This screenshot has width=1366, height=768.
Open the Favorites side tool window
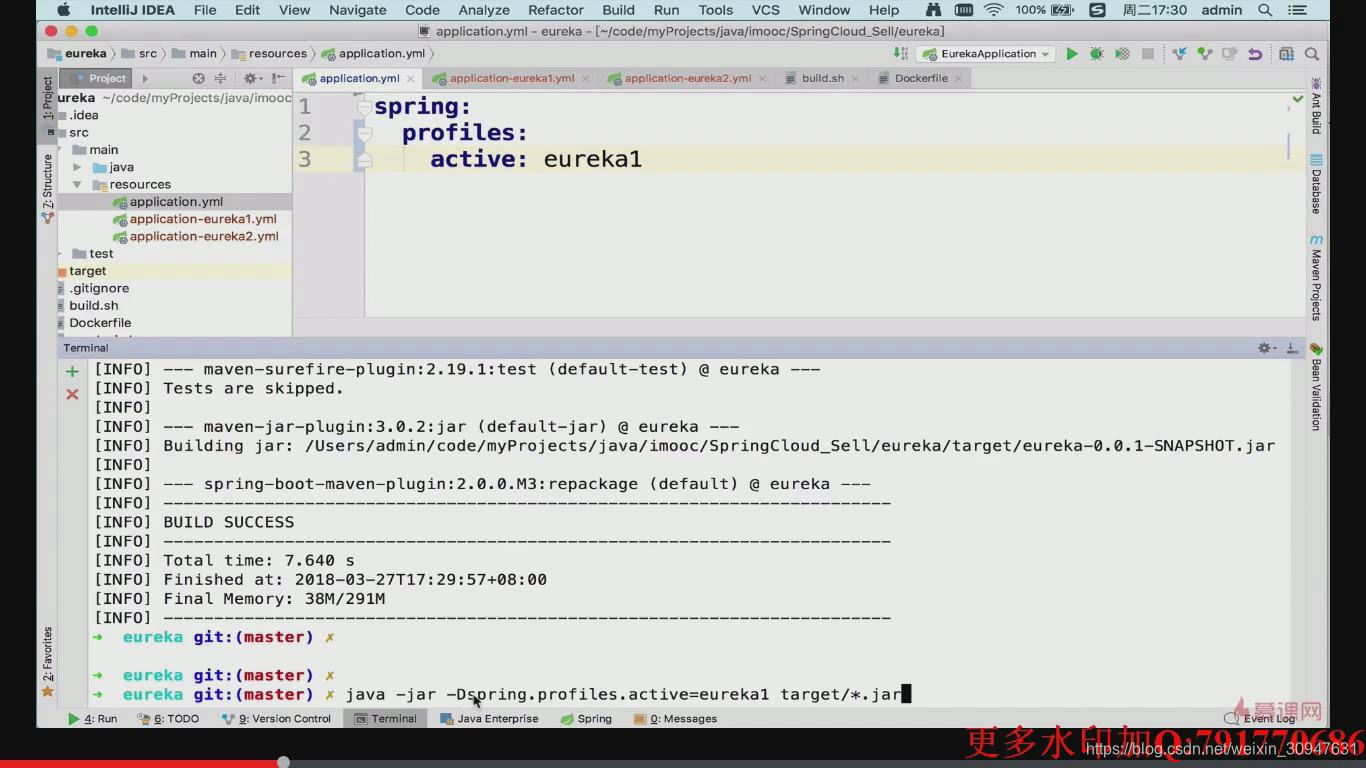tap(47, 662)
